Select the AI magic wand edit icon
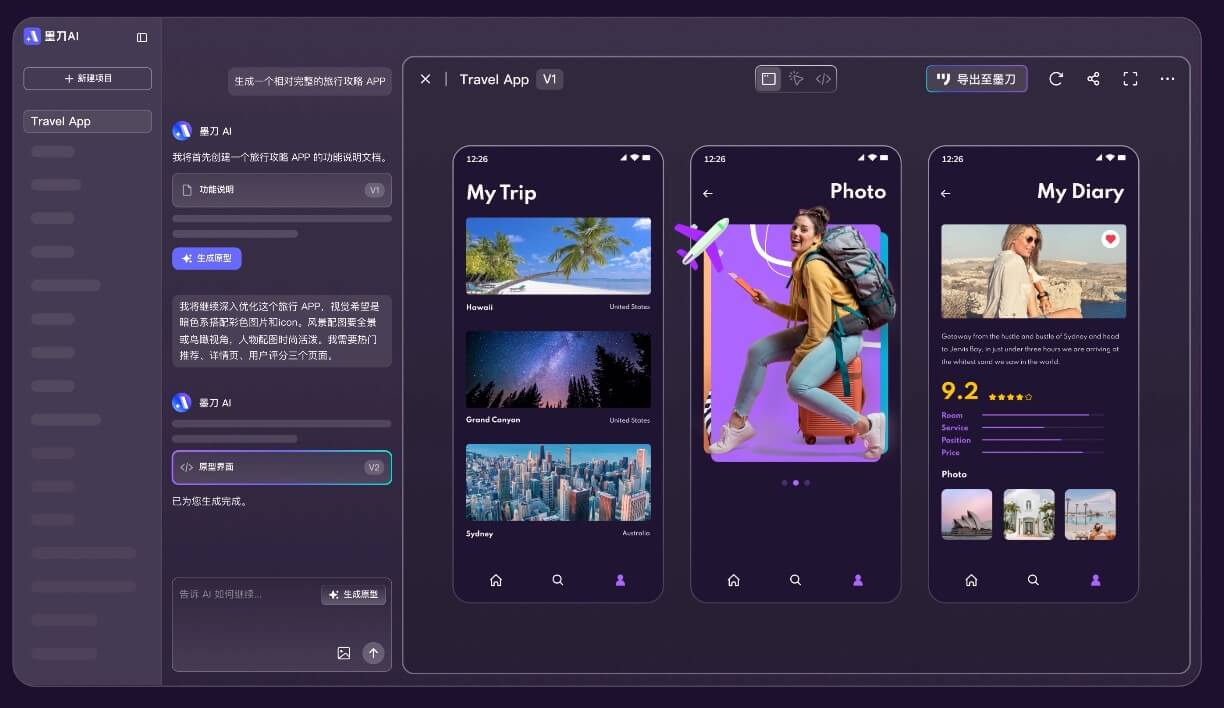This screenshot has width=1224, height=708. (795, 78)
